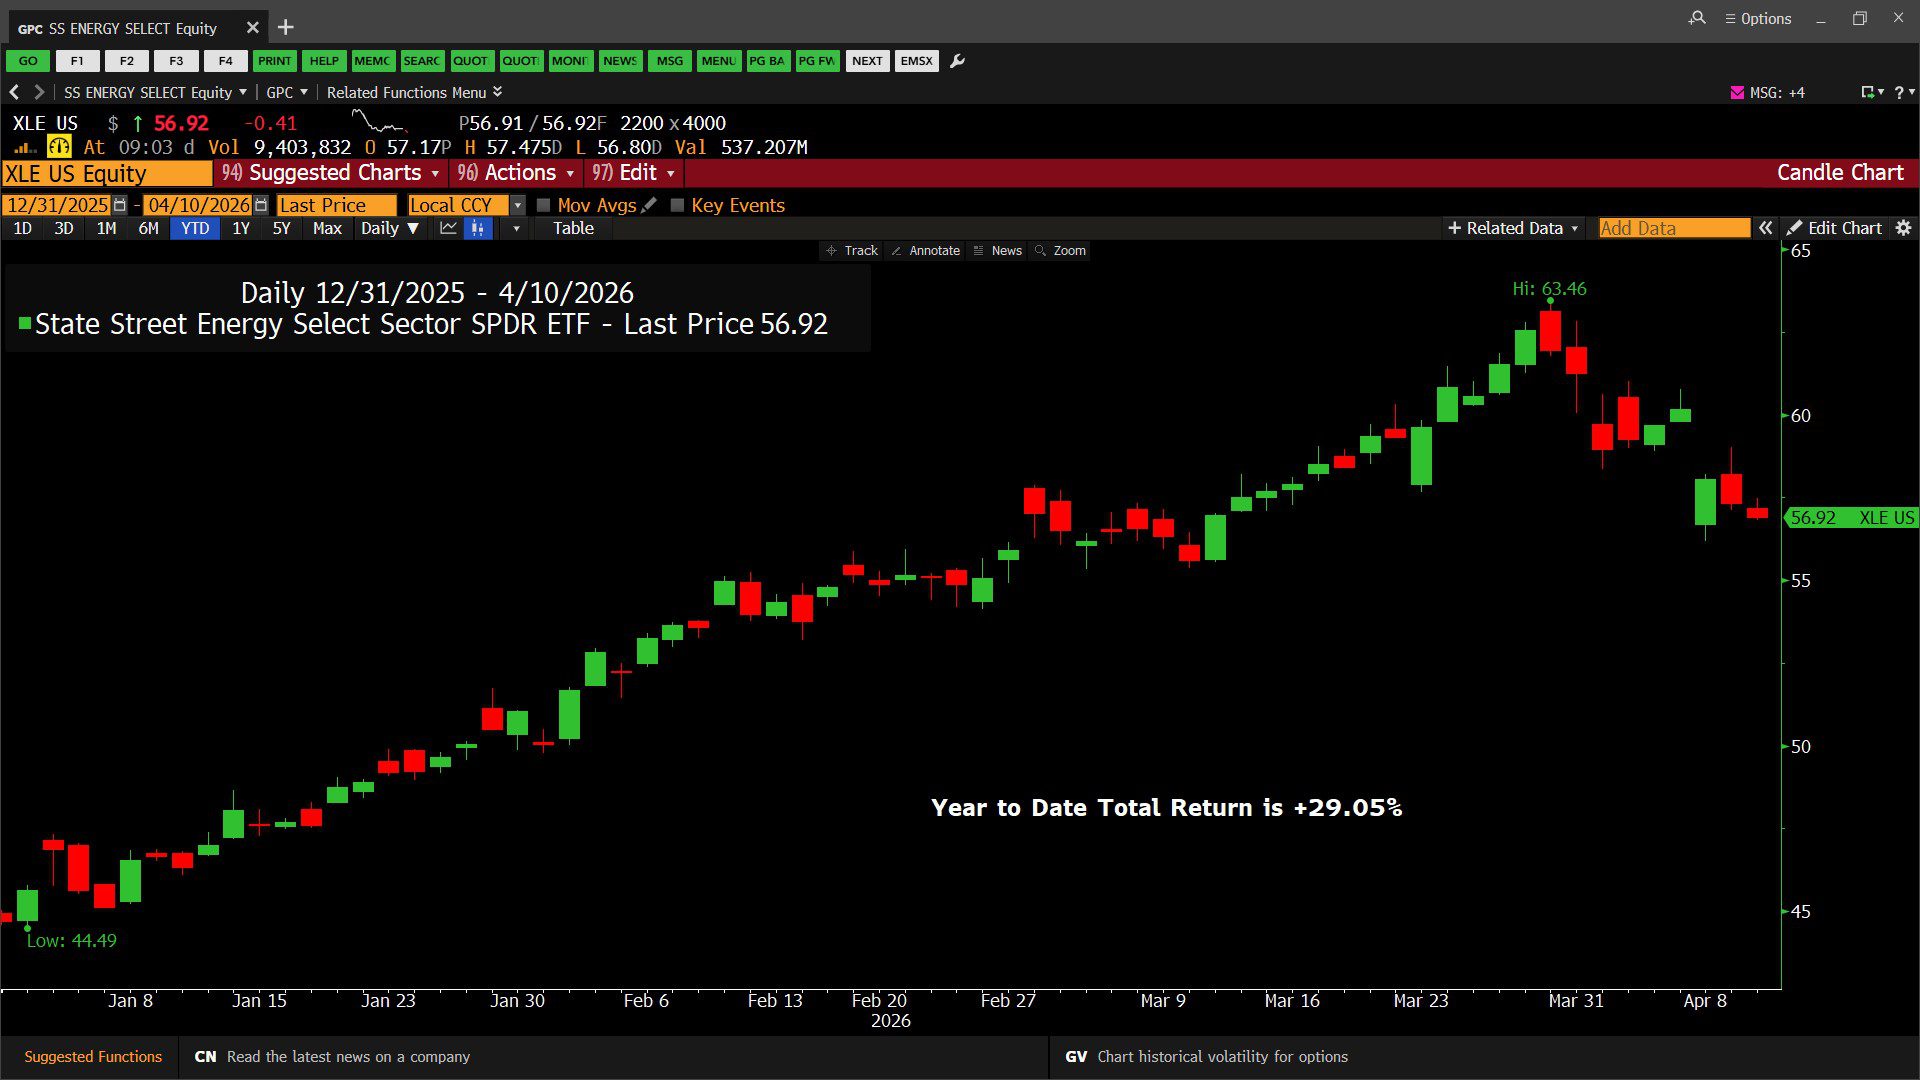The width and height of the screenshot is (1920, 1080).
Task: Click the back navigation arrow
Action: 14,92
